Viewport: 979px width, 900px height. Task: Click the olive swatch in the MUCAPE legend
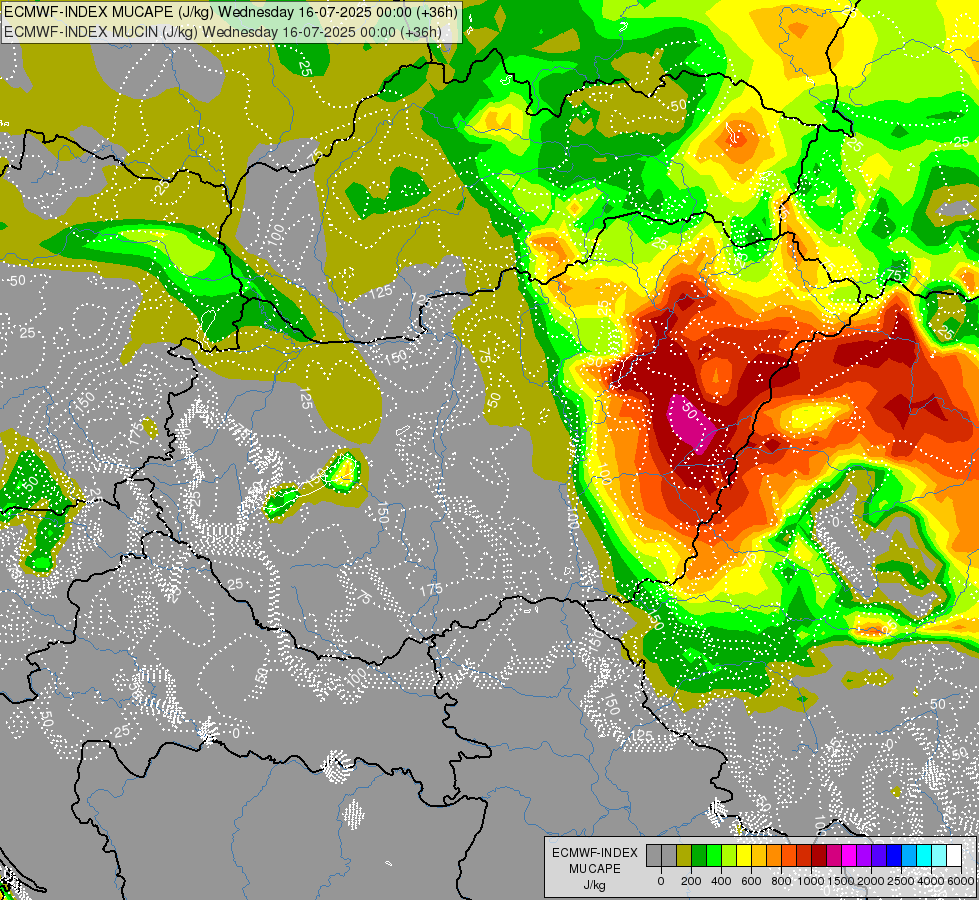click(684, 856)
